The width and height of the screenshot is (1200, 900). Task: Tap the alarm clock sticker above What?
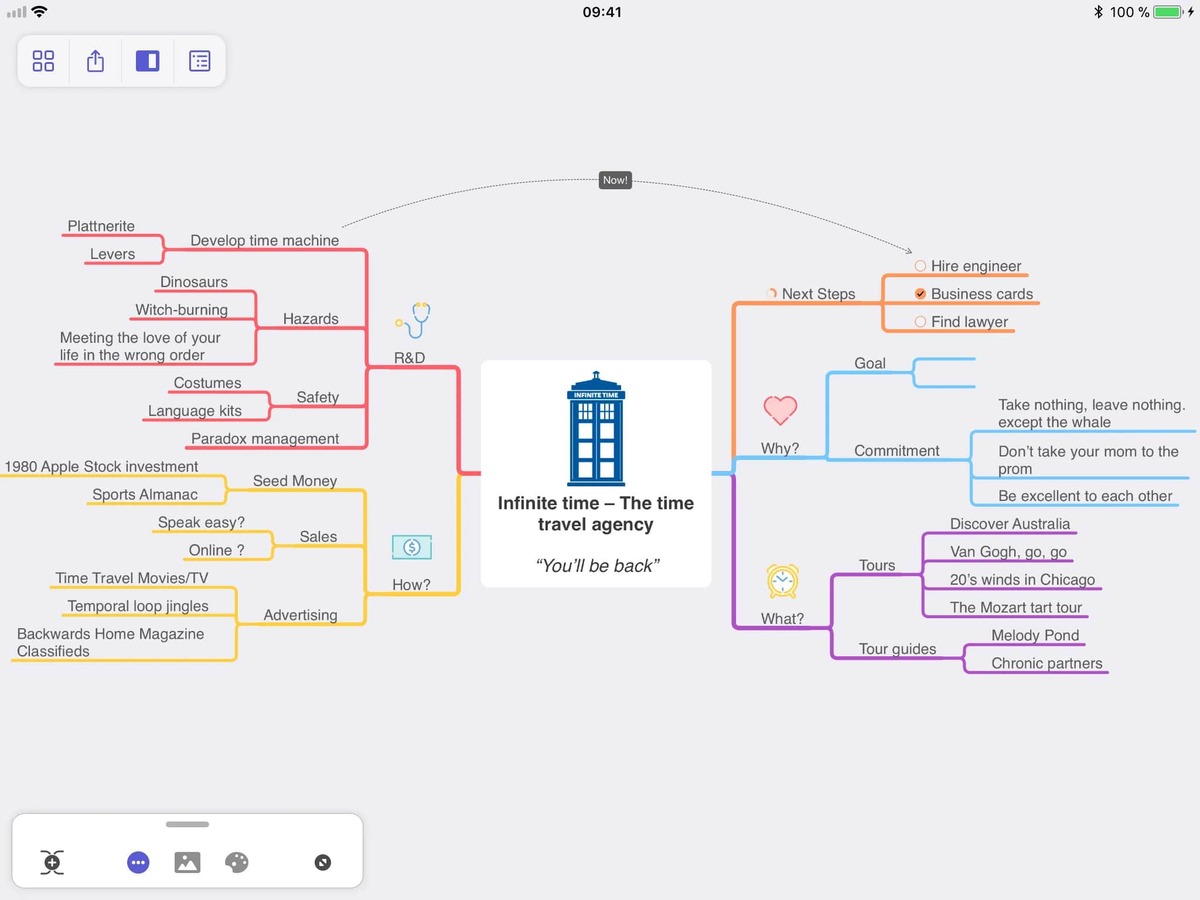(x=781, y=580)
